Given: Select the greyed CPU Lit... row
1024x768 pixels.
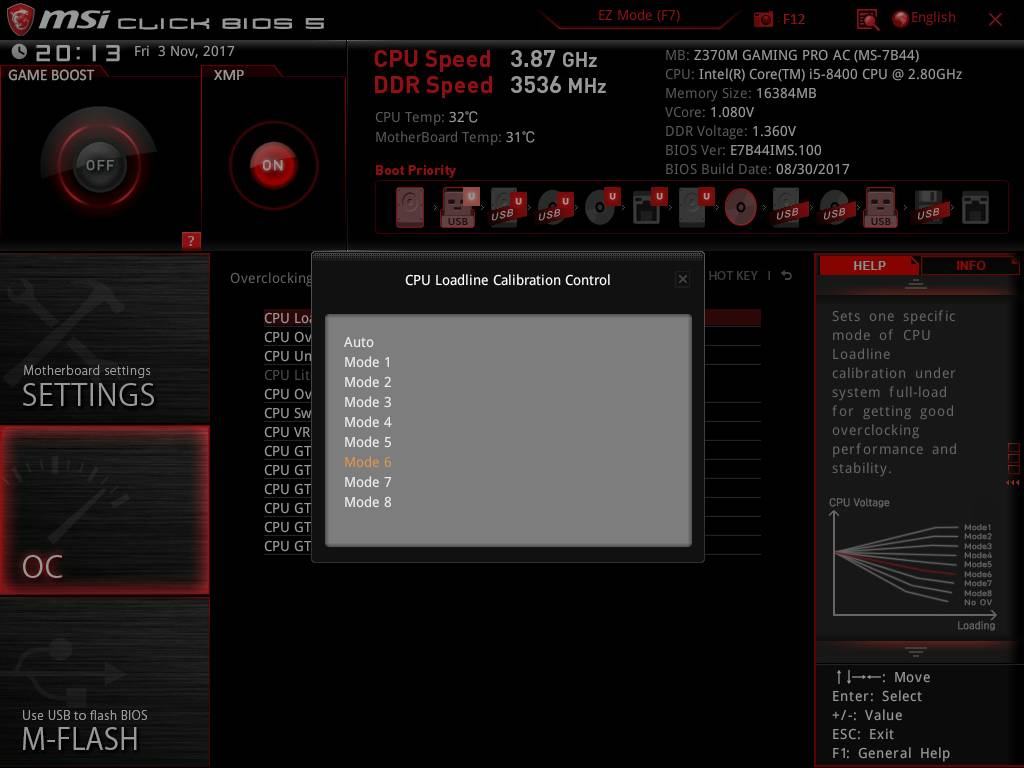Looking at the screenshot, I should [x=287, y=375].
